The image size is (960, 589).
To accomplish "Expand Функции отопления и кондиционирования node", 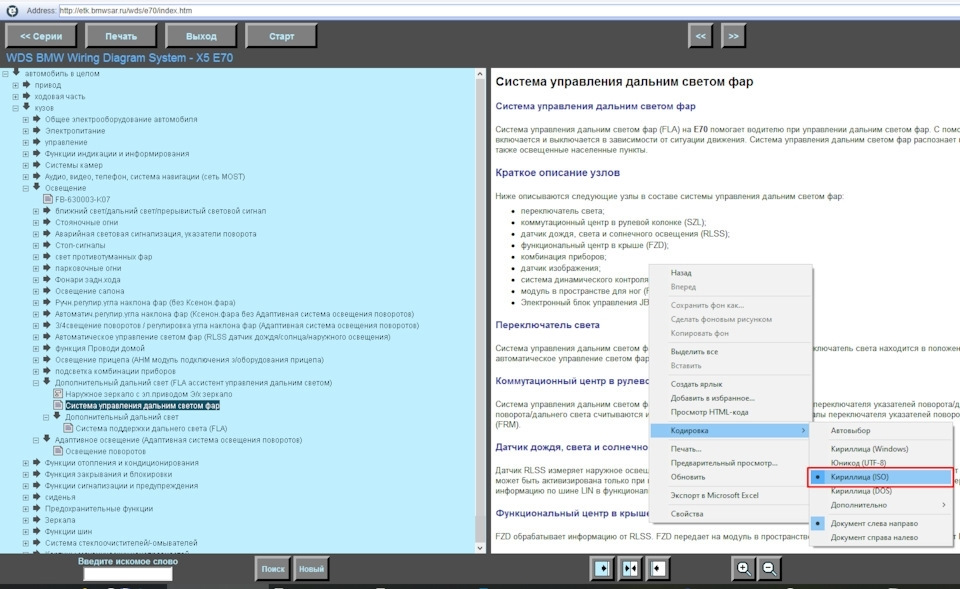I will 26,463.
